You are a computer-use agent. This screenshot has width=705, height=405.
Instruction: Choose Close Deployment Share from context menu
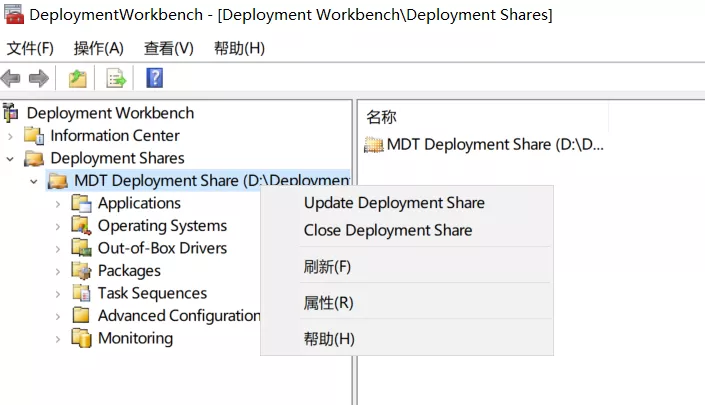[388, 231]
